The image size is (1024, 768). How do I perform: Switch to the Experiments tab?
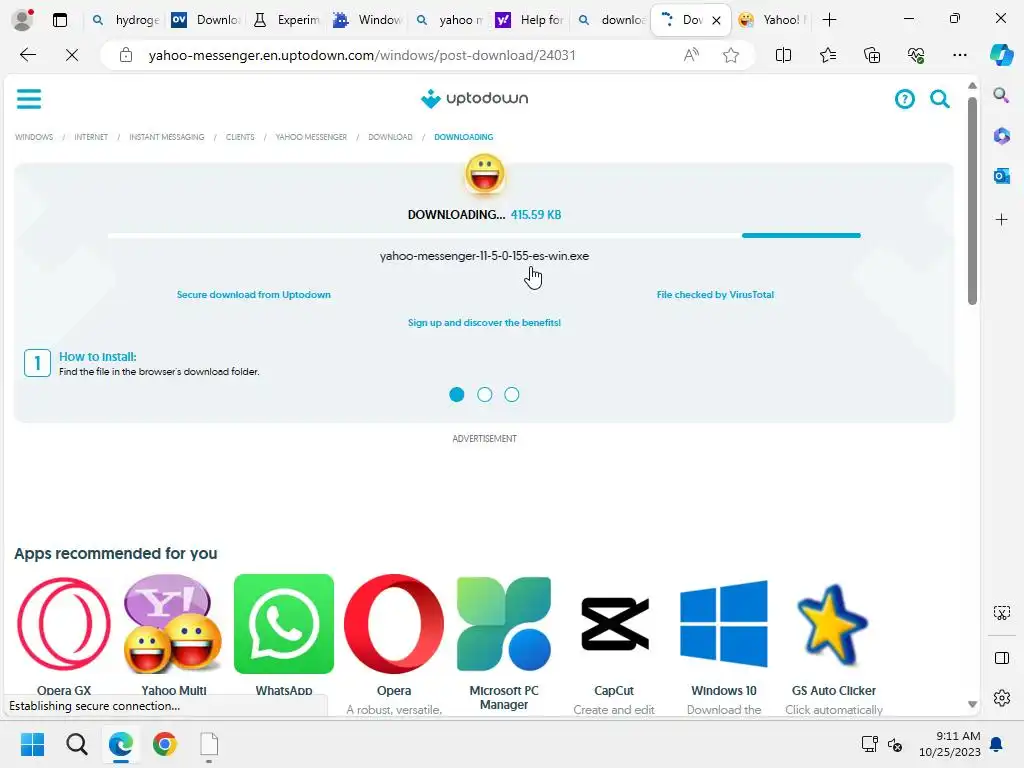pyautogui.click(x=287, y=20)
